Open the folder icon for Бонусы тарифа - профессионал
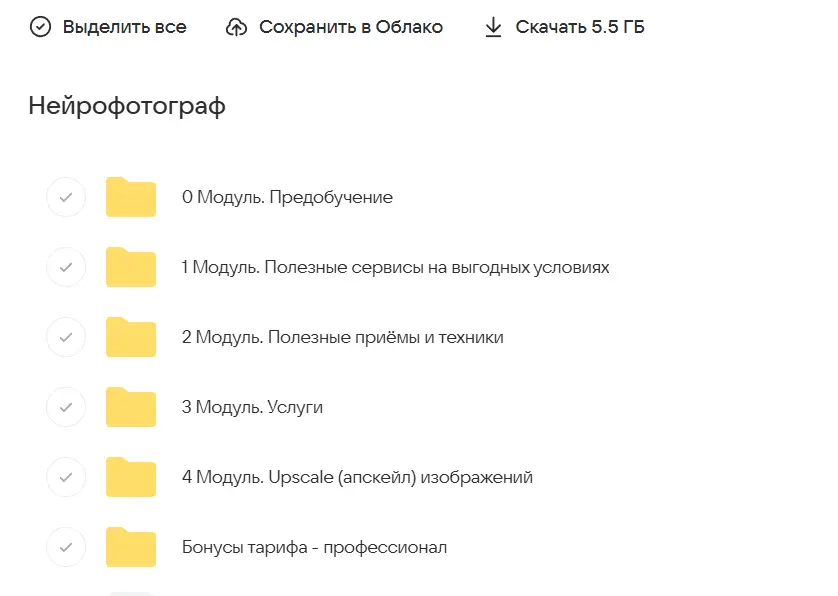This screenshot has width=838, height=596. tap(130, 547)
